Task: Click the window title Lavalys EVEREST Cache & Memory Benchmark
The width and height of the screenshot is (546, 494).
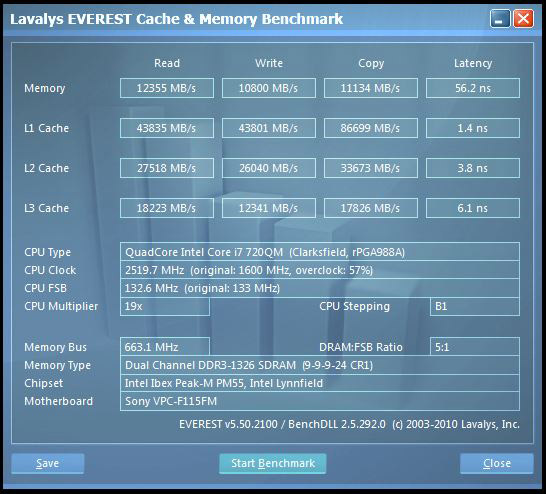Action: pyautogui.click(x=177, y=19)
